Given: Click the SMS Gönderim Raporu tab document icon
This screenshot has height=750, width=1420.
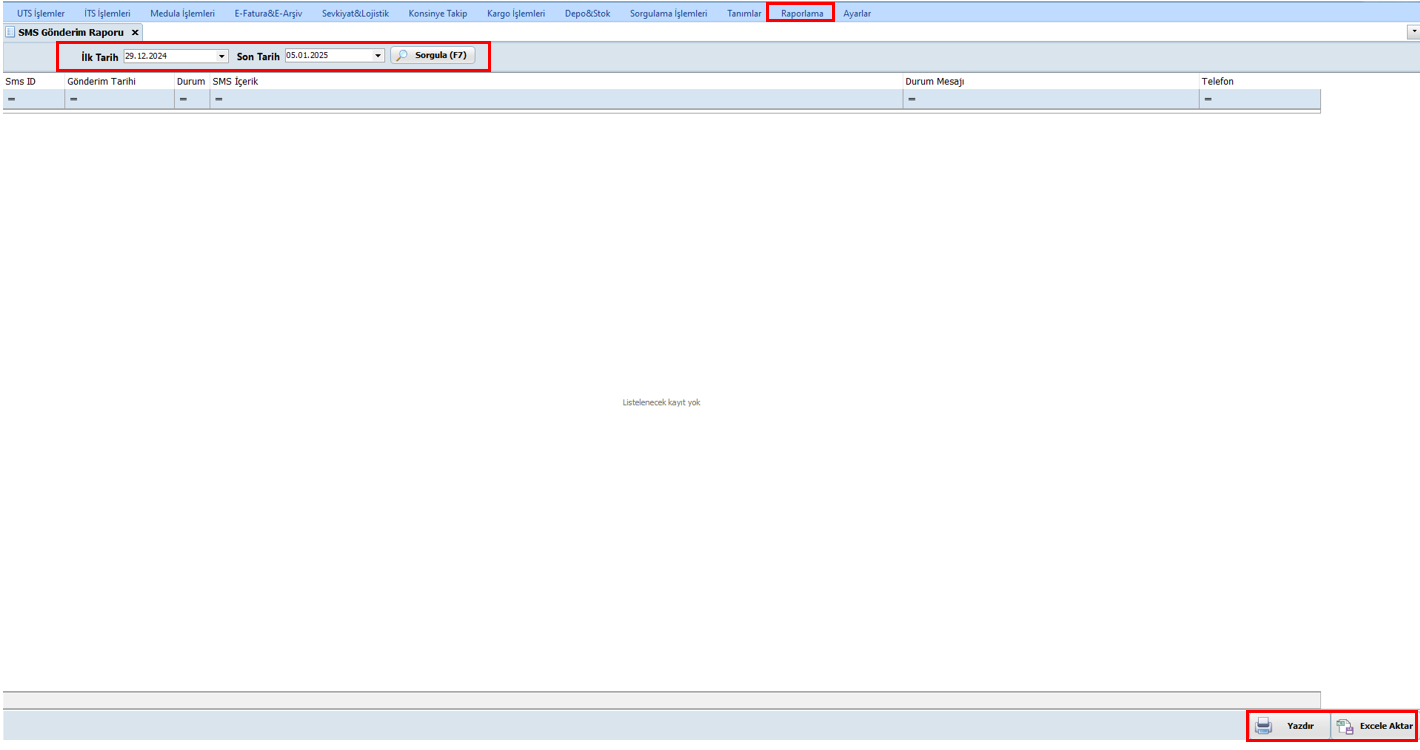Looking at the screenshot, I should (x=10, y=32).
